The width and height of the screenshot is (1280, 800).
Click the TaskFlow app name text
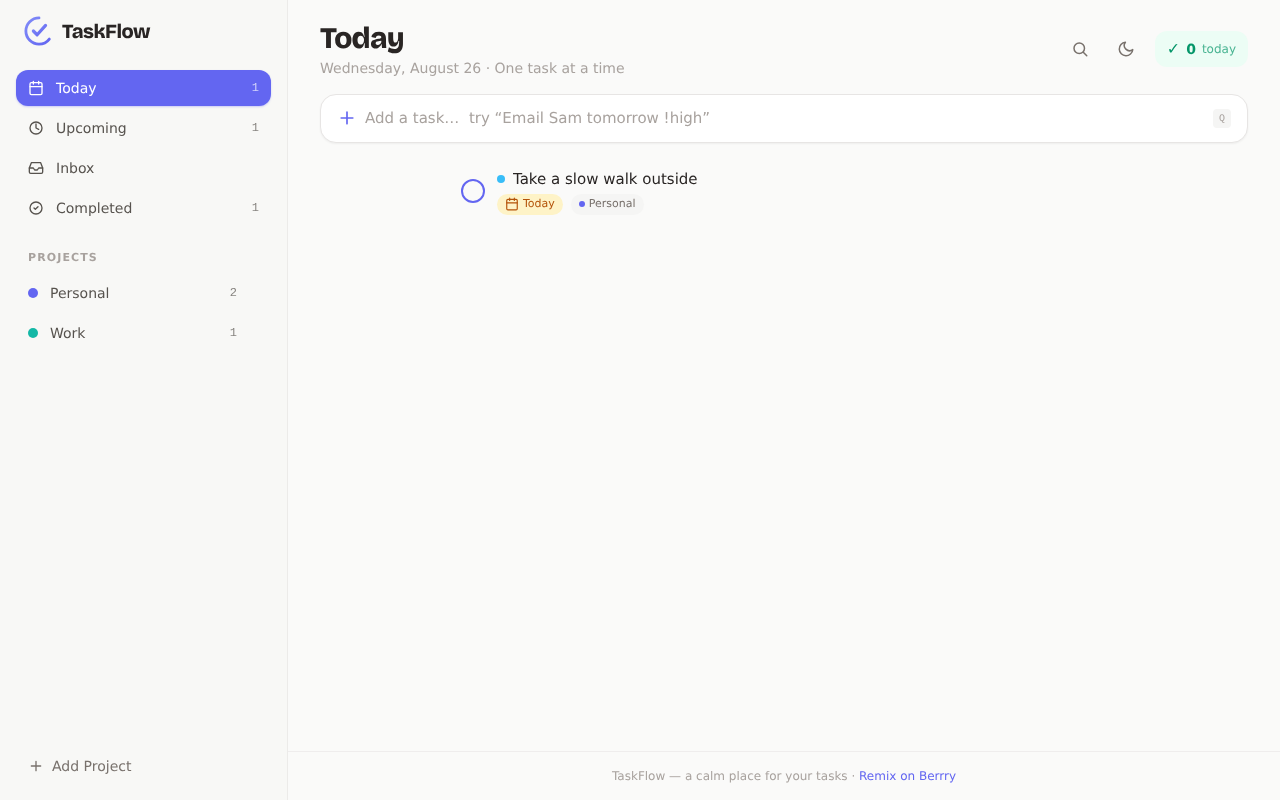pos(106,31)
